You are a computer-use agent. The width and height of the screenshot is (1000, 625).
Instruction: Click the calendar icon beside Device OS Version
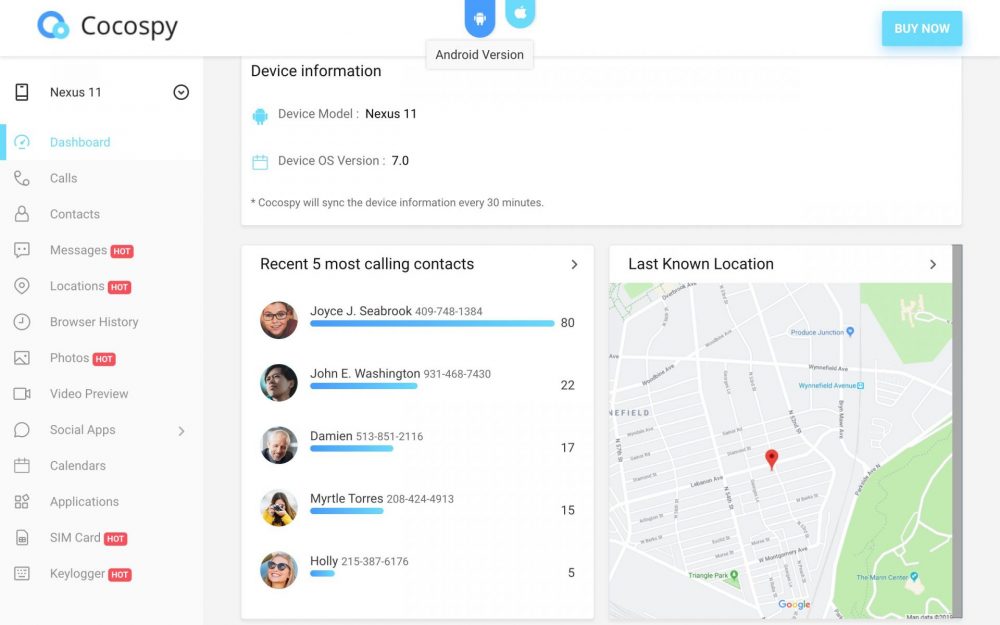point(260,162)
